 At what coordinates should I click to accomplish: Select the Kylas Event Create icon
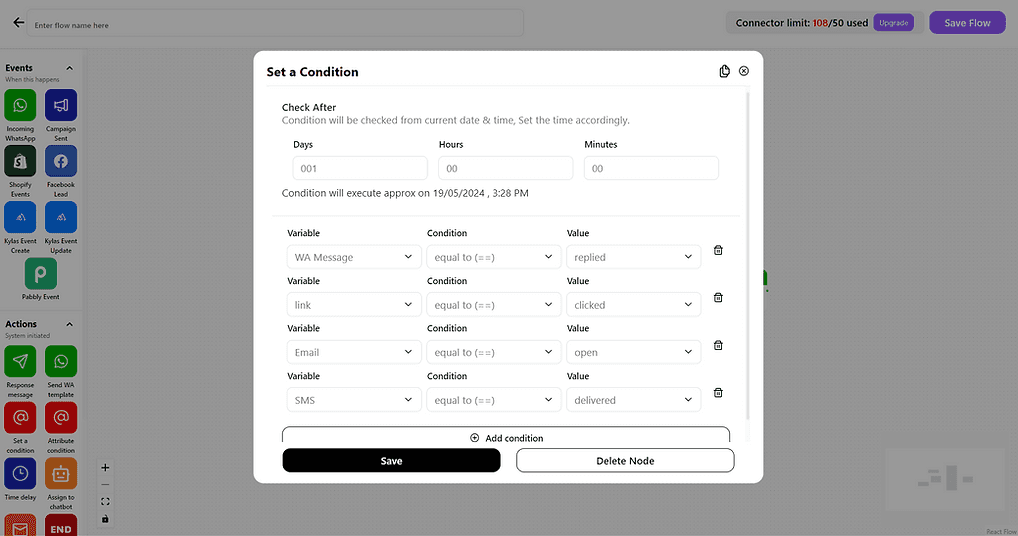point(20,217)
